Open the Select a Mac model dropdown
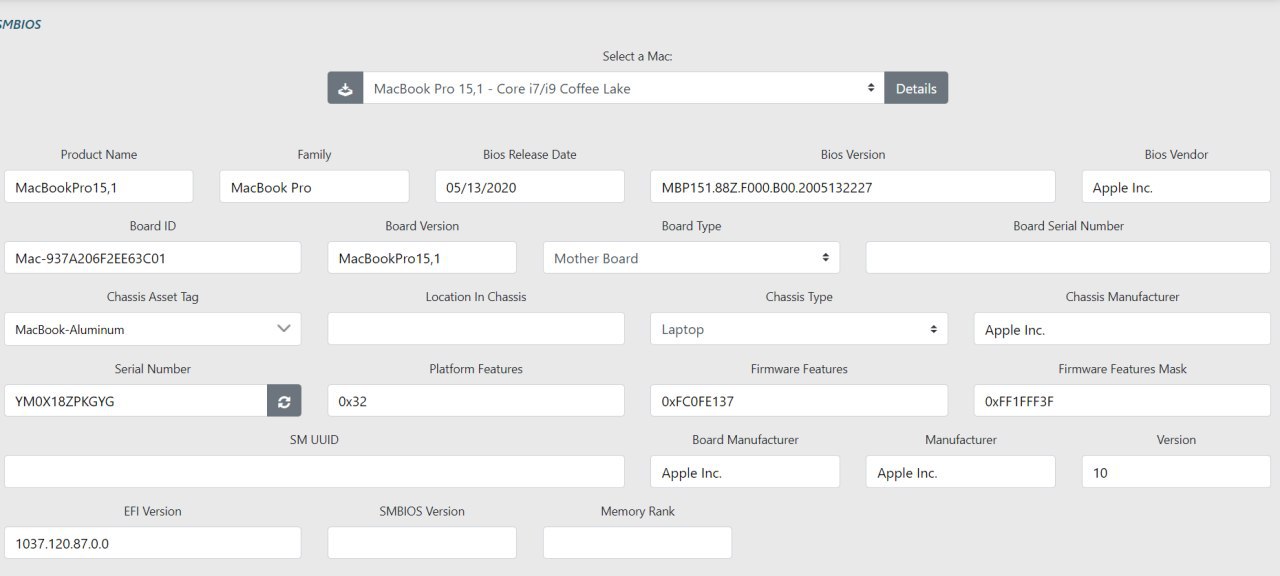Viewport: 1280px width, 576px height. click(x=624, y=88)
